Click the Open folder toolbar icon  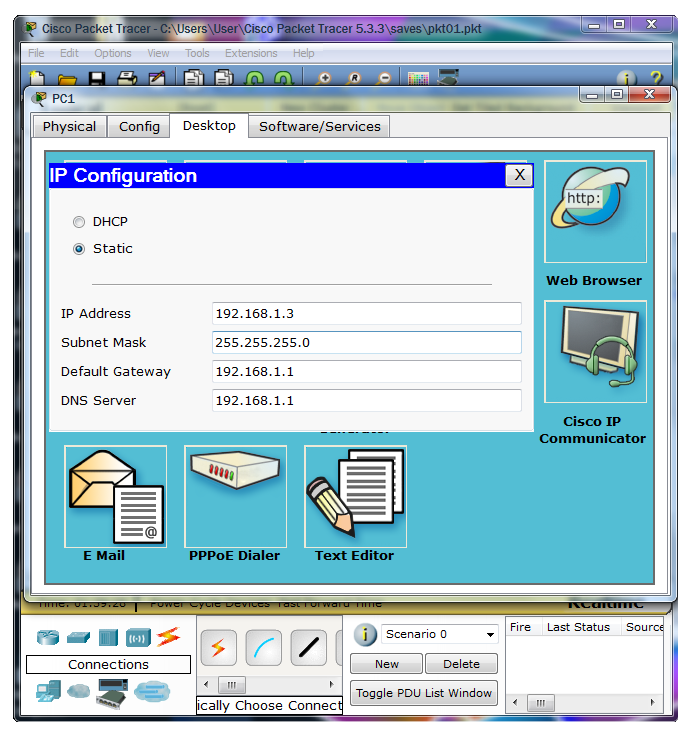[67, 79]
